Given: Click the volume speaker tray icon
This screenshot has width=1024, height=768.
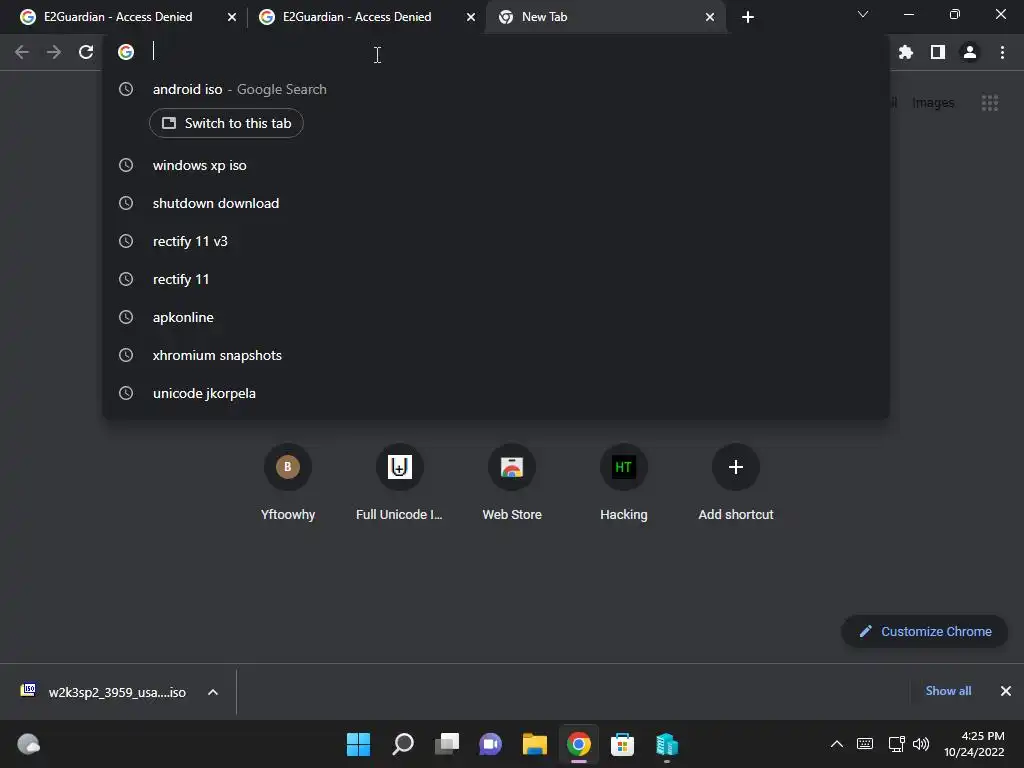Looking at the screenshot, I should click(921, 744).
